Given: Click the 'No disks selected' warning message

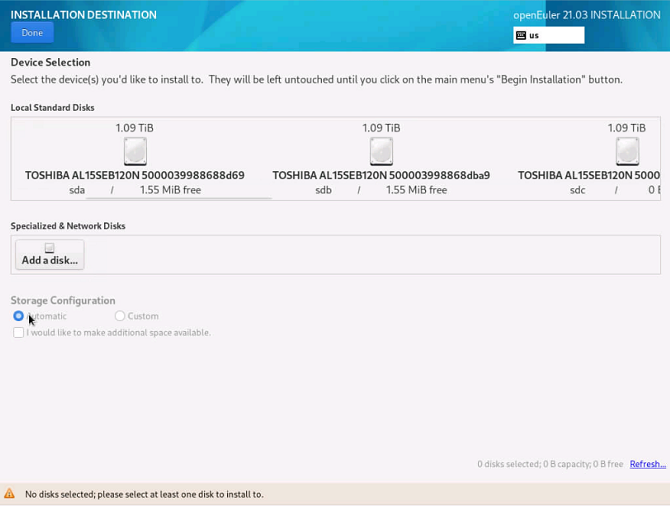Looking at the screenshot, I should 144,494.
